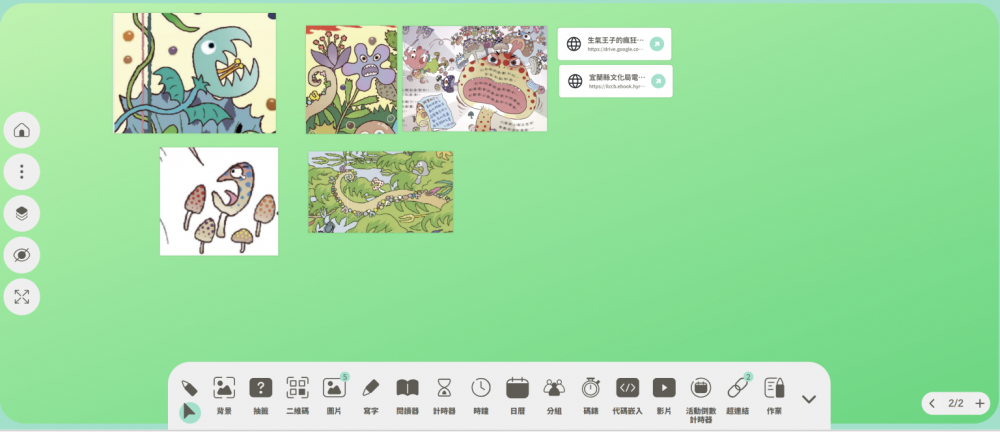The width and height of the screenshot is (1000, 432).
Task: Open the 分組 grouping tool
Action: 554,394
